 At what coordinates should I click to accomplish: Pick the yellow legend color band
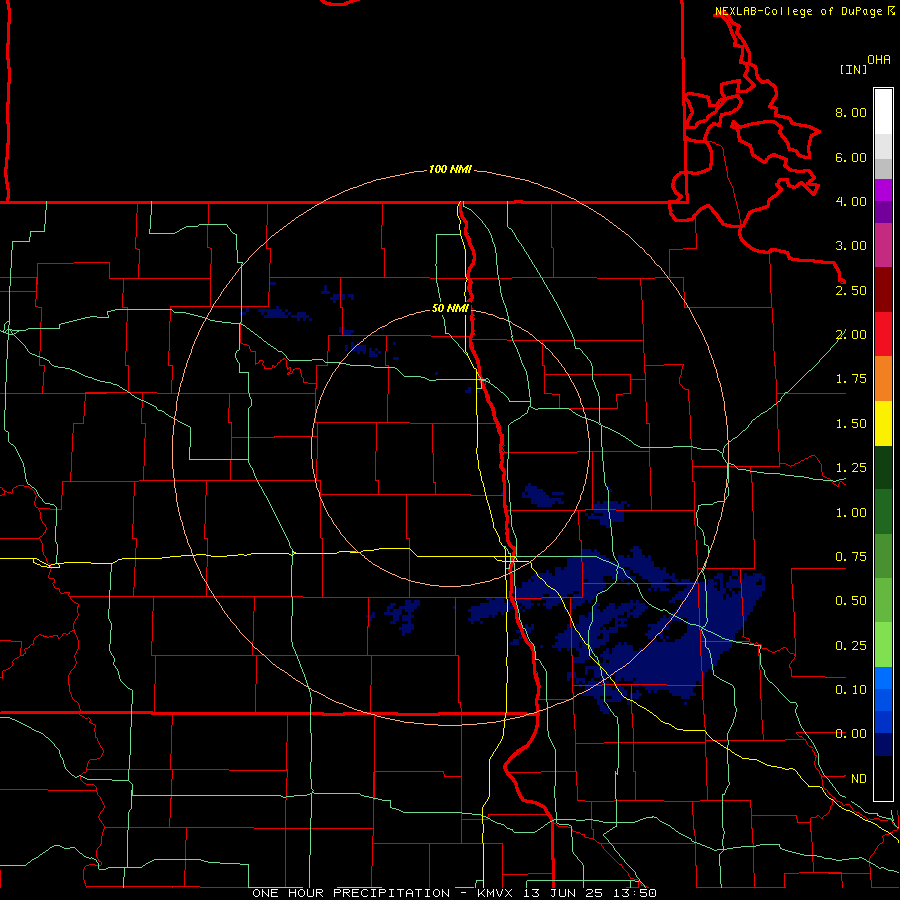(883, 424)
